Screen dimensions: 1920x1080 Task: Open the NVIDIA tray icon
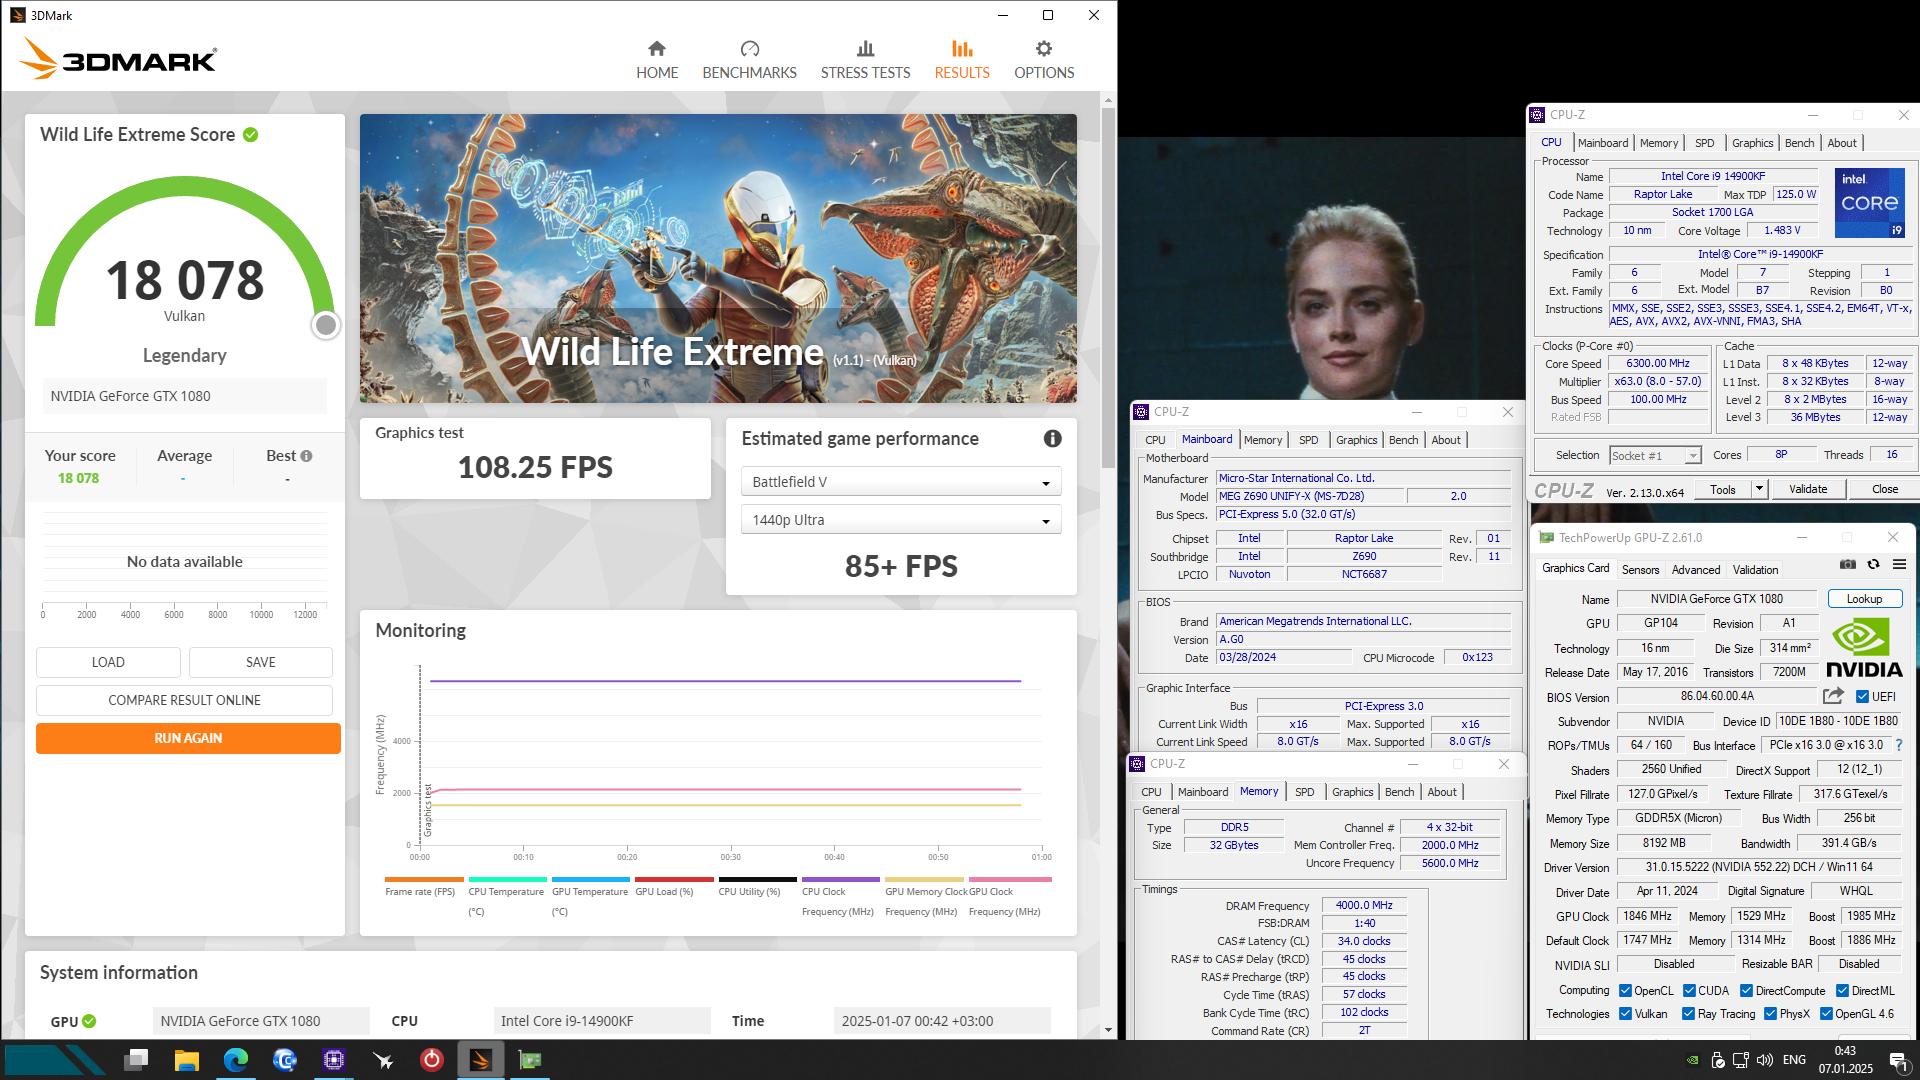(1692, 1060)
